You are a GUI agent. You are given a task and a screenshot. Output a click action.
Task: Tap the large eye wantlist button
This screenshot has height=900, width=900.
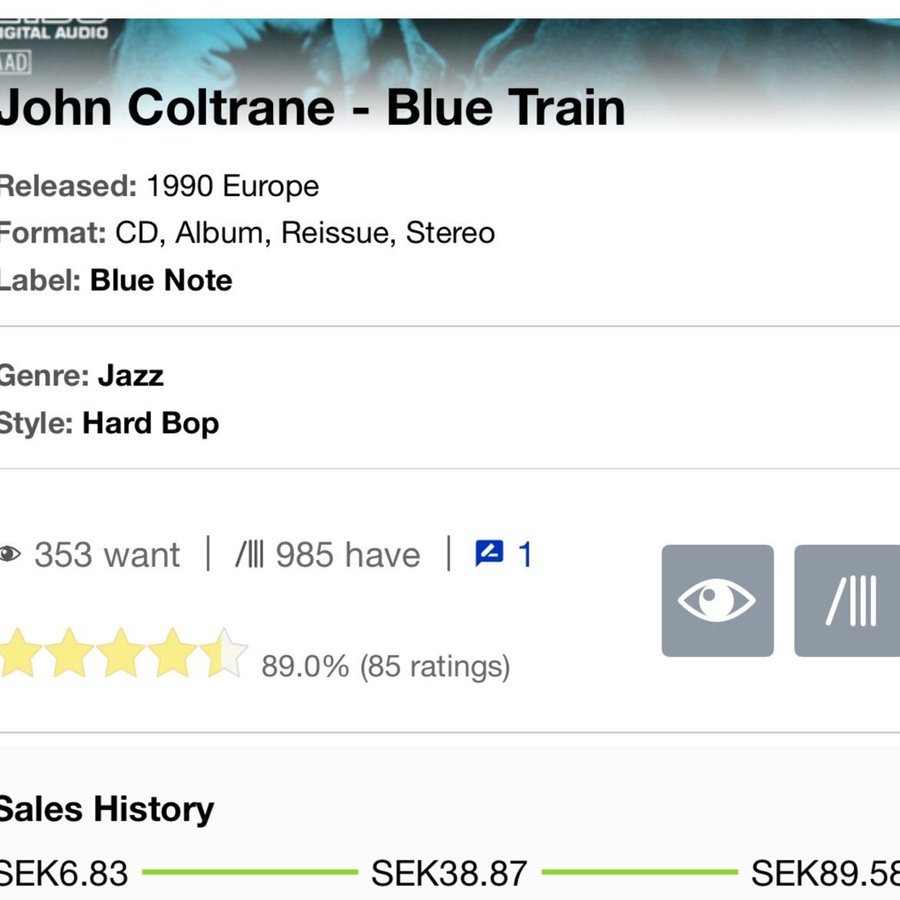pyautogui.click(x=717, y=601)
